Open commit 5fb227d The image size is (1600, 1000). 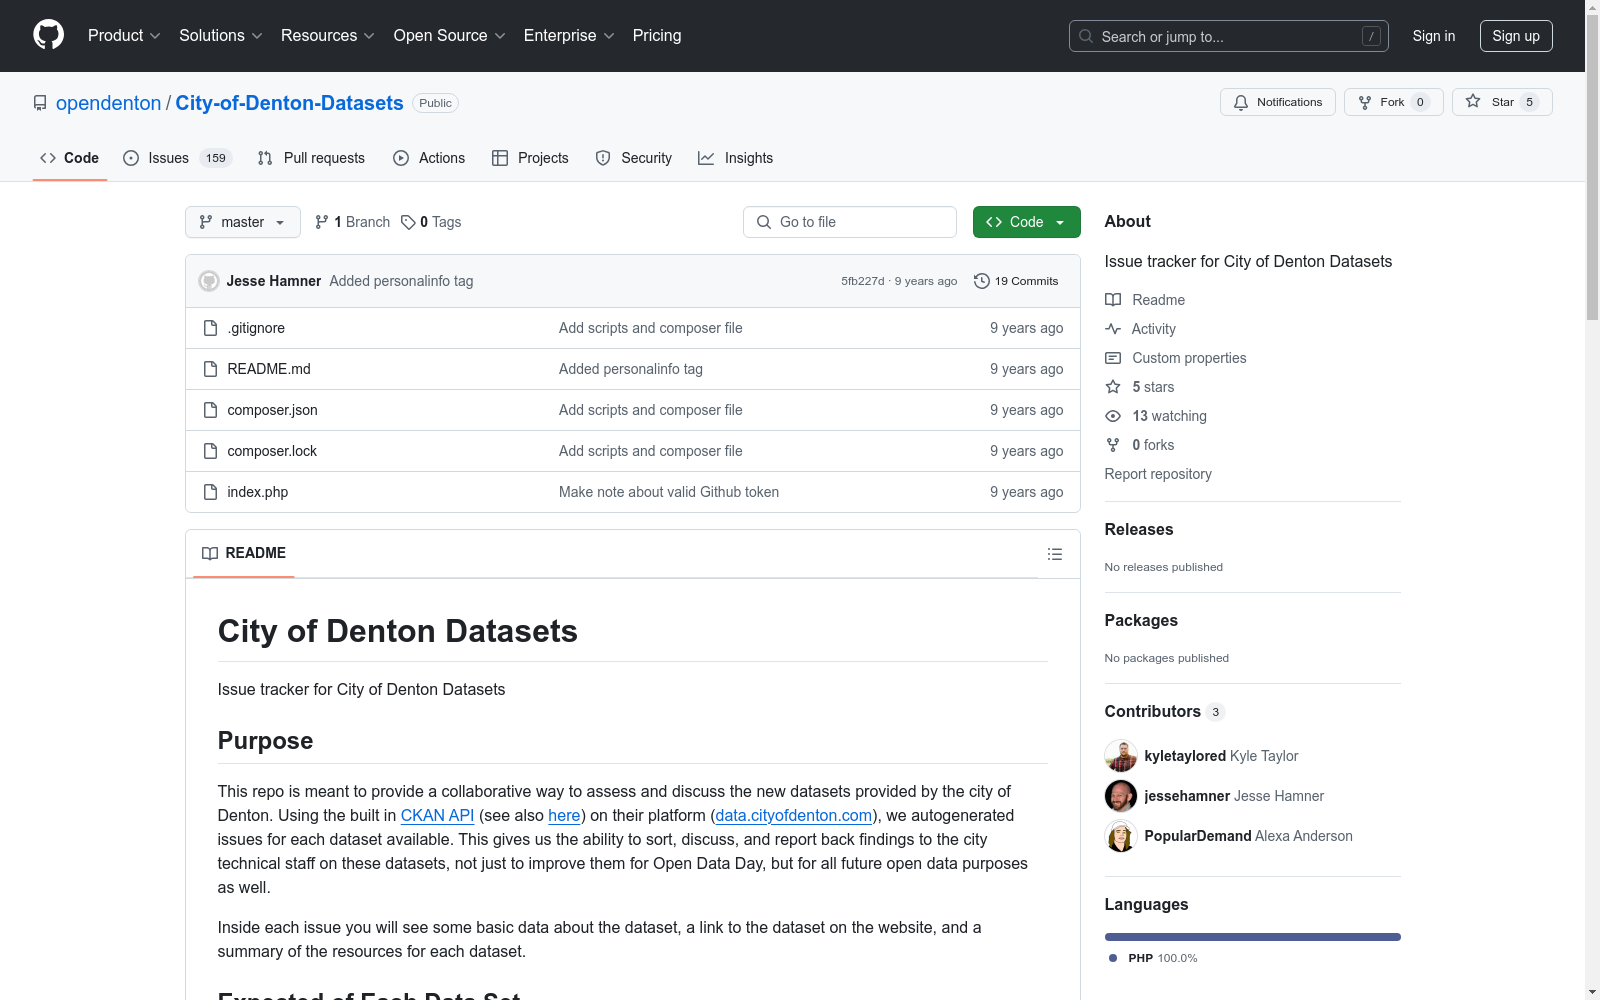(863, 281)
